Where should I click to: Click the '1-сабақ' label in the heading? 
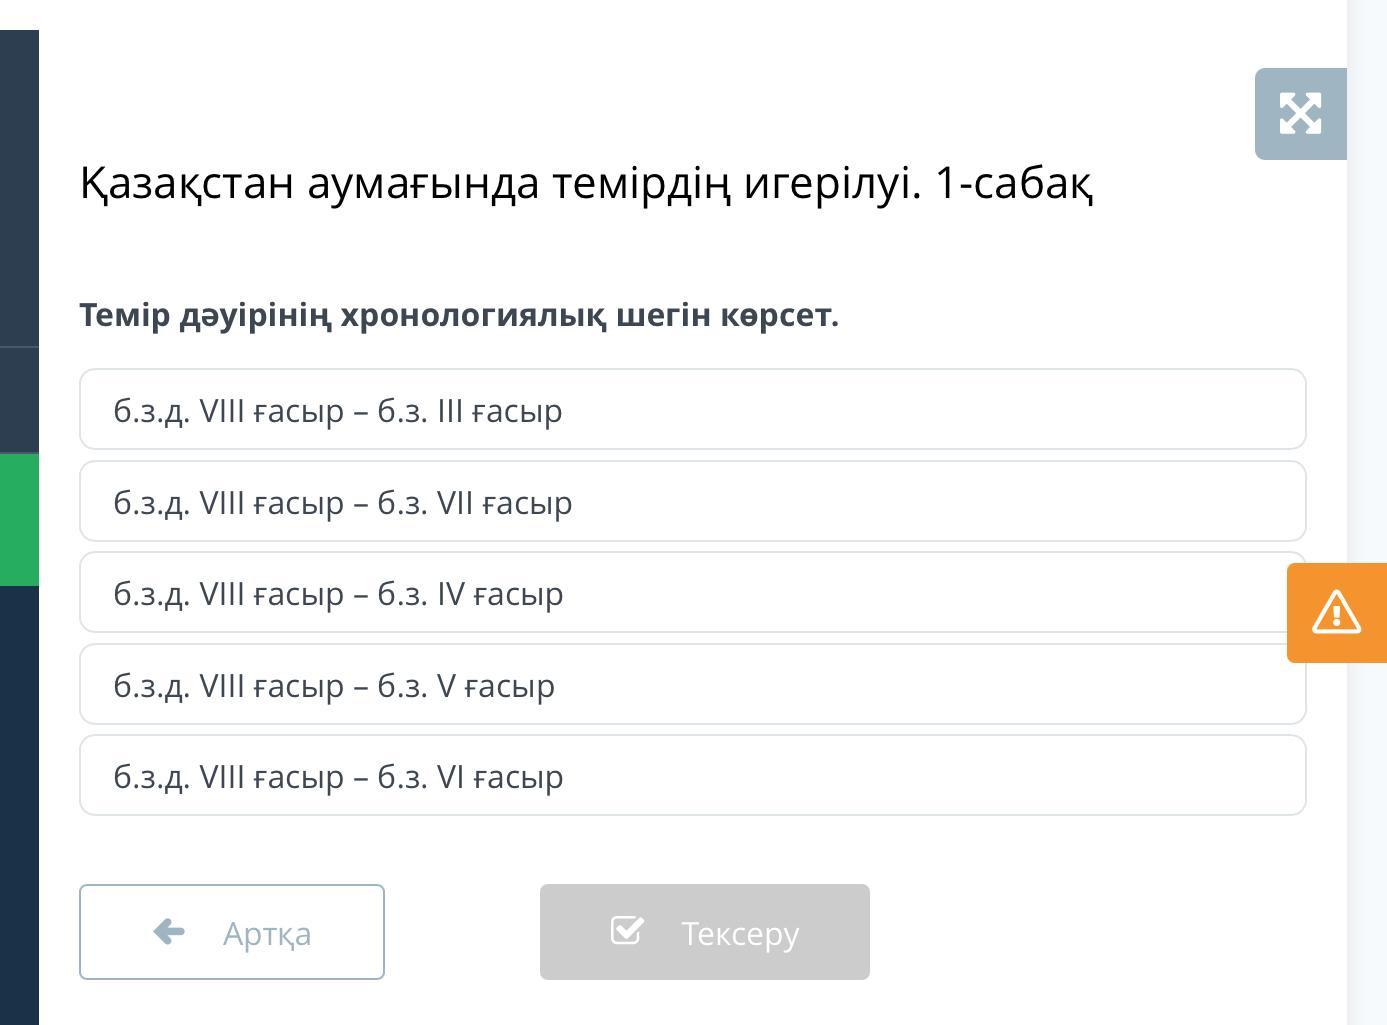pyautogui.click(x=1013, y=183)
